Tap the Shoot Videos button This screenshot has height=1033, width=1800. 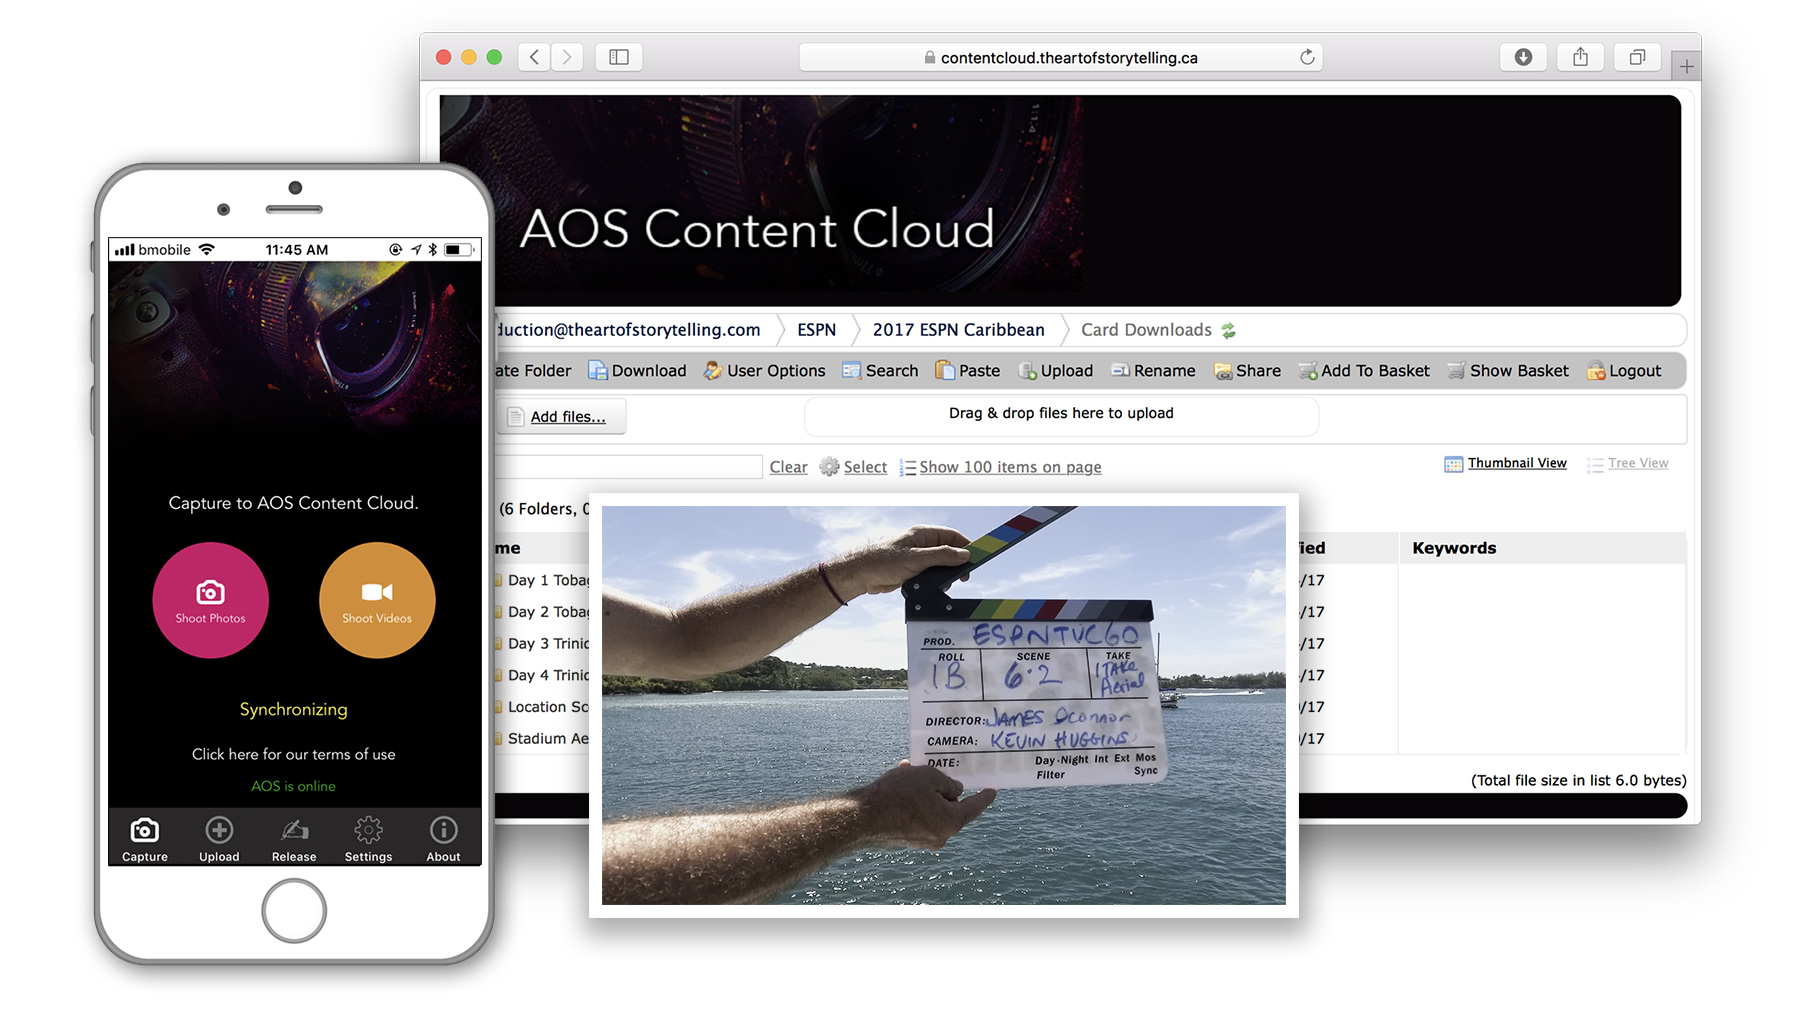(x=377, y=600)
